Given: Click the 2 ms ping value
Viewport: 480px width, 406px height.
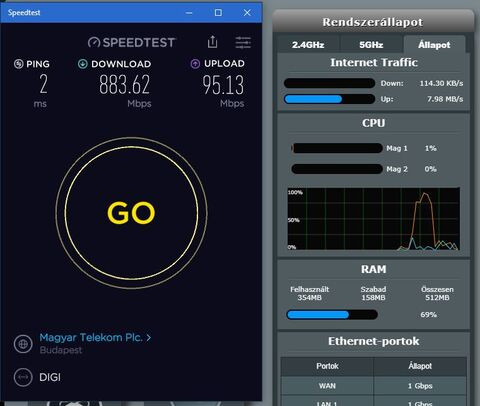Looking at the screenshot, I should click(43, 84).
